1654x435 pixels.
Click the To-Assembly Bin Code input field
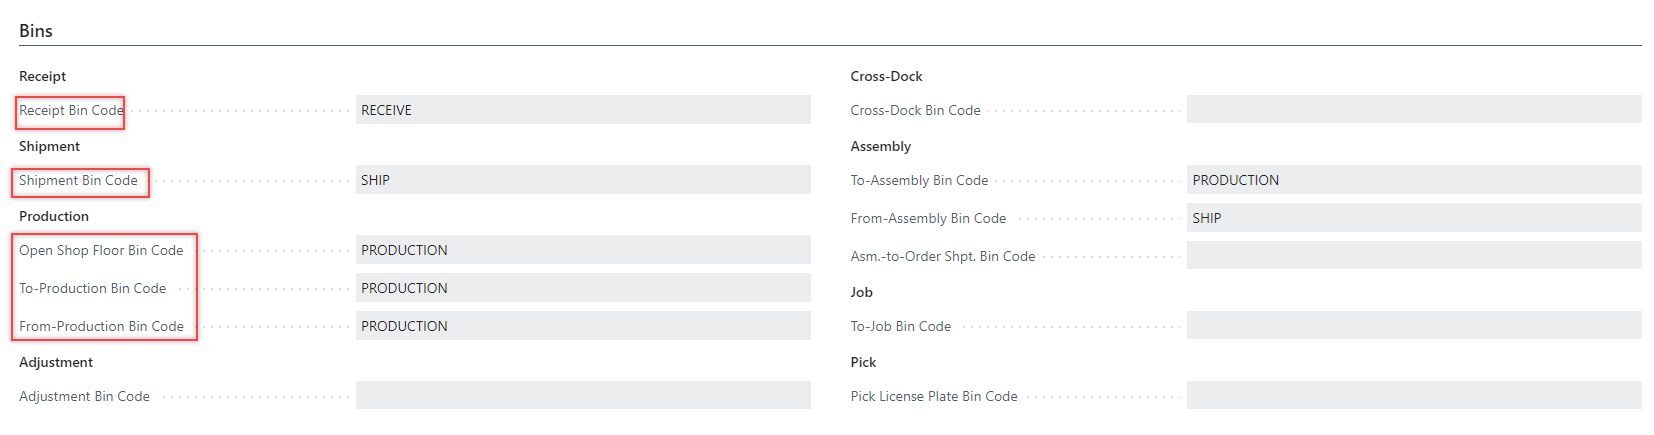click(x=1413, y=180)
